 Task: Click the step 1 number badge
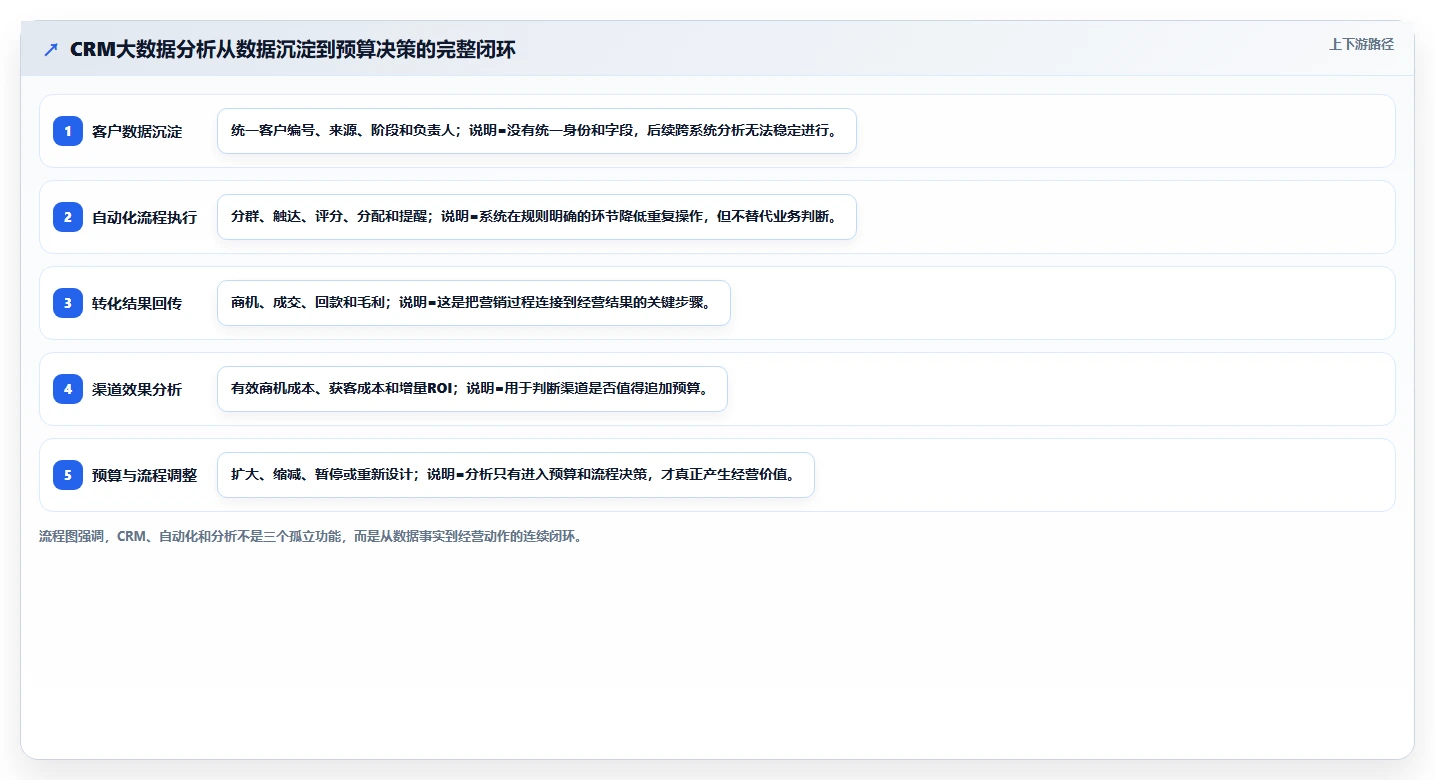click(68, 131)
